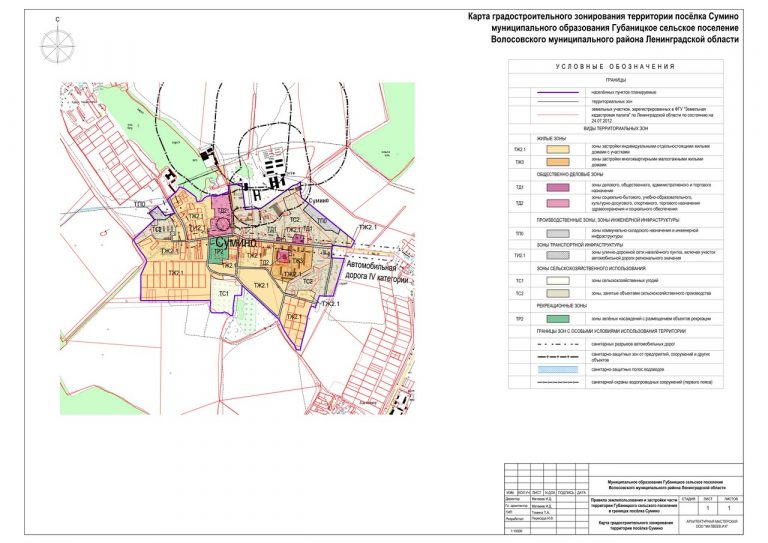Click the 'ЖИЛЫЕ ЗОНЫ' subsection label
The image size is (768, 543).
[x=552, y=139]
